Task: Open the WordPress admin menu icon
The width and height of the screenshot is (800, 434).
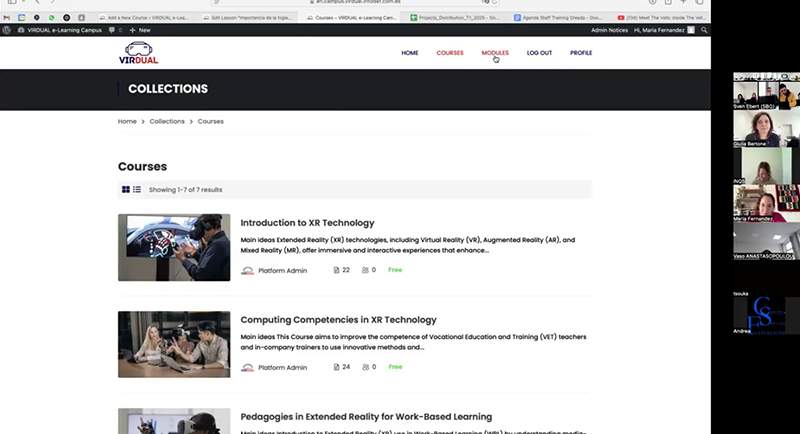Action: (x=7, y=30)
